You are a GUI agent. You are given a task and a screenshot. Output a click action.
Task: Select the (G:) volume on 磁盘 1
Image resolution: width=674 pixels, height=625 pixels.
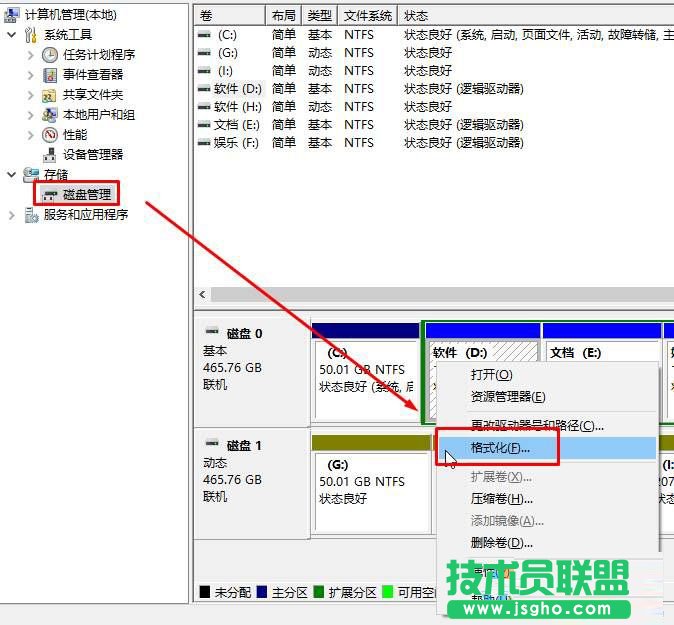coord(372,484)
